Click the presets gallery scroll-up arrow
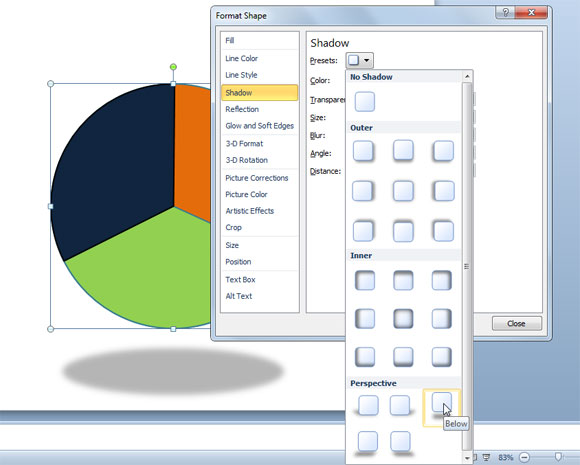This screenshot has height=465, width=580. [x=467, y=77]
